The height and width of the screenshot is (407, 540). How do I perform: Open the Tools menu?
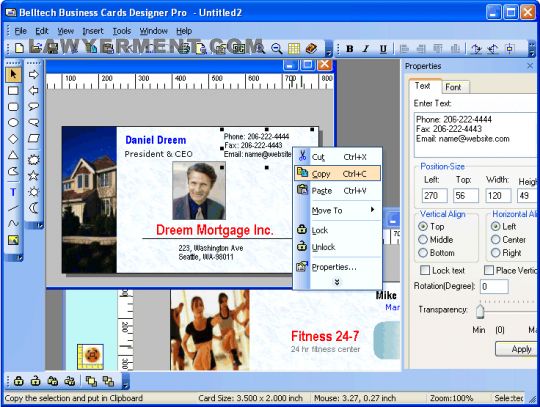point(122,31)
